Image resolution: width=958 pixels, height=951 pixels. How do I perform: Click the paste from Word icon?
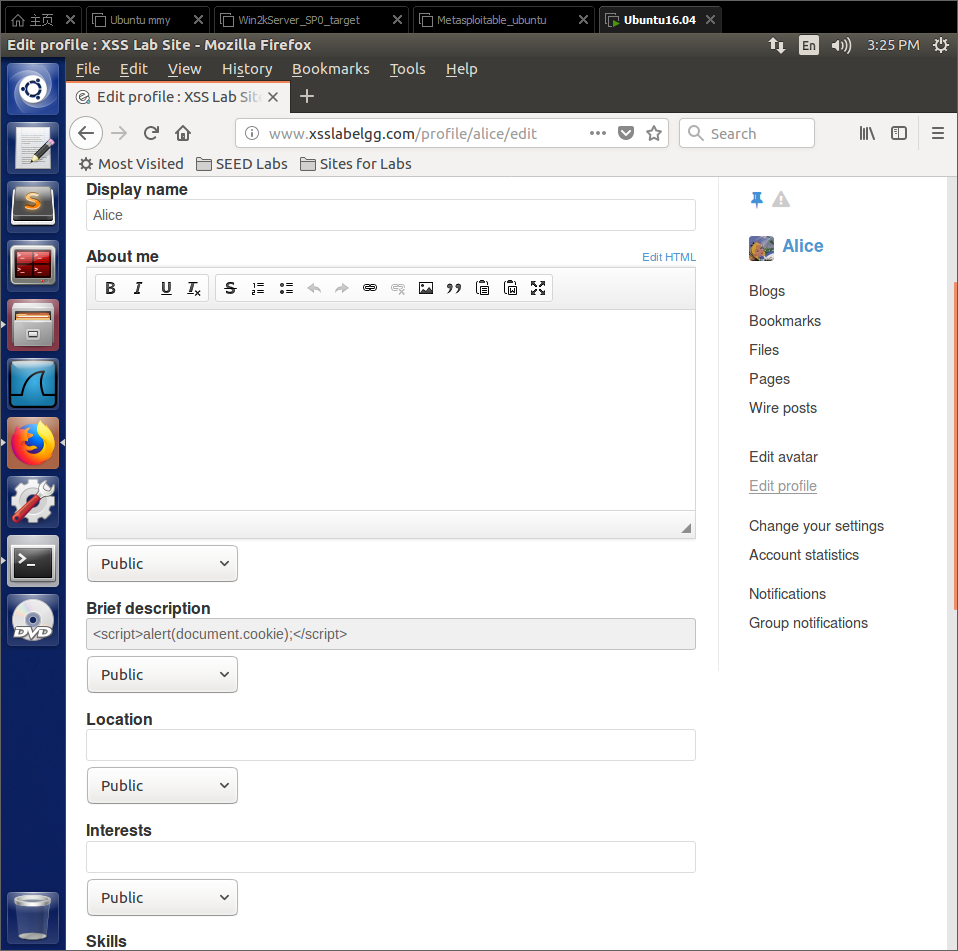510,288
